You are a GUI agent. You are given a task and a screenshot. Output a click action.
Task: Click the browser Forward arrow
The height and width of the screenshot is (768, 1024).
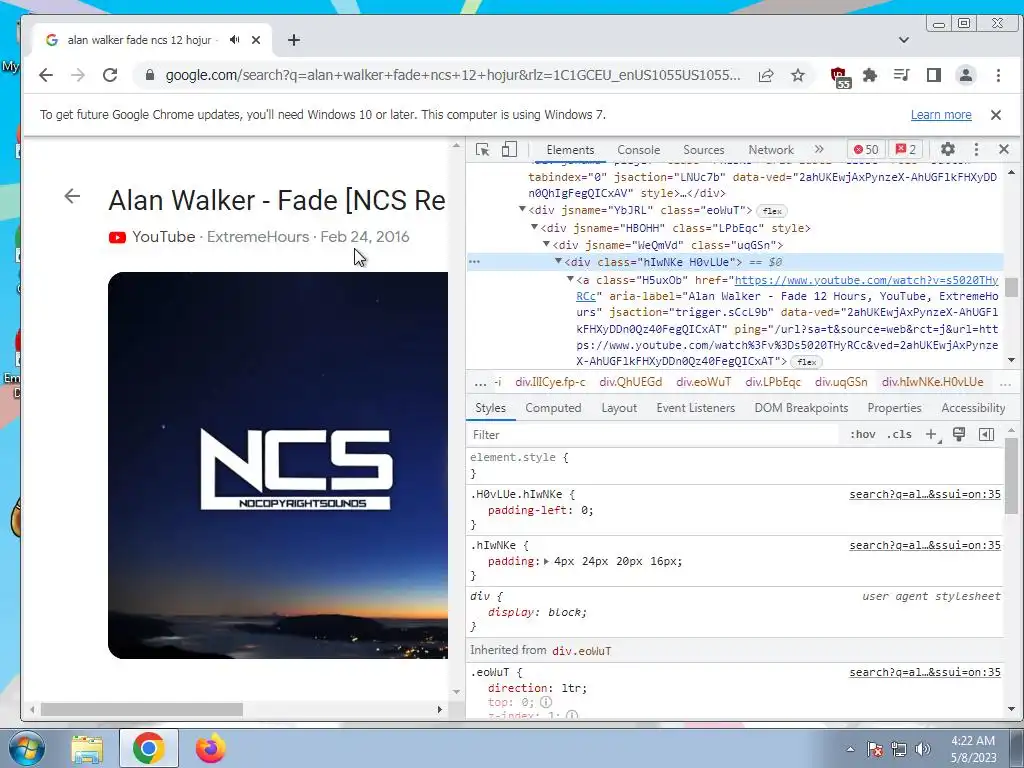78,75
